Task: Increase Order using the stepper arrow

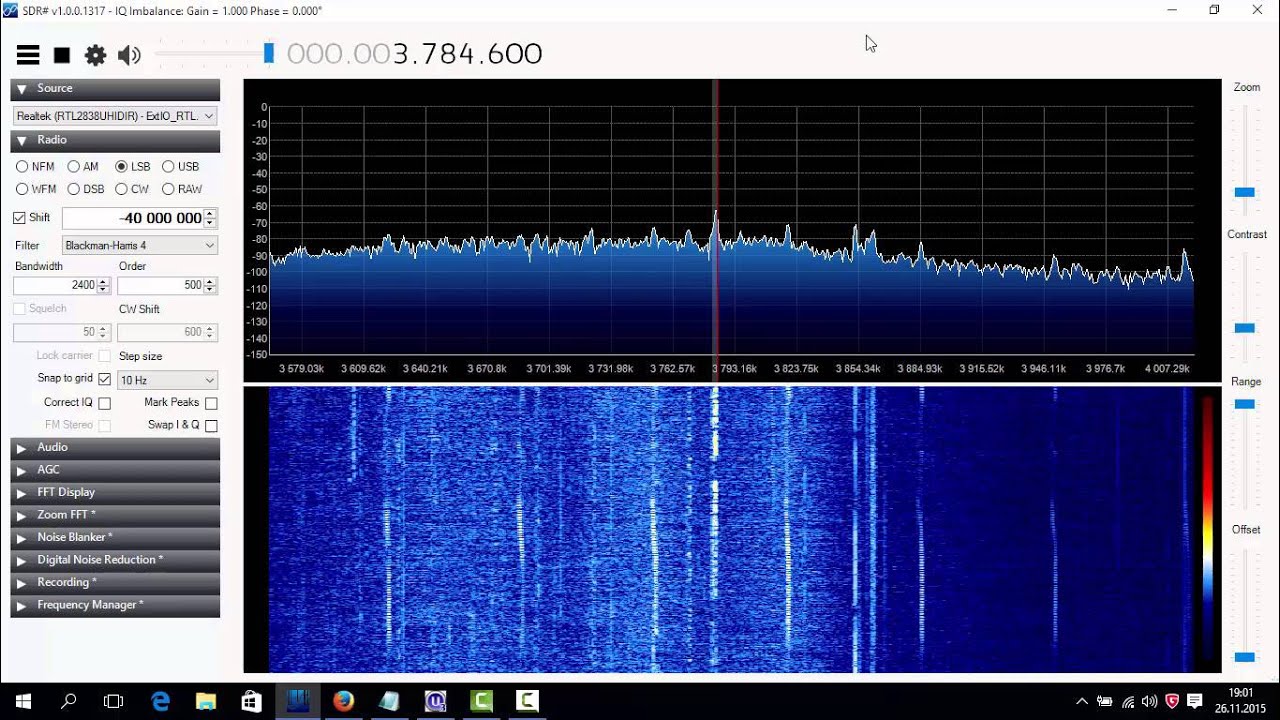Action: click(209, 281)
